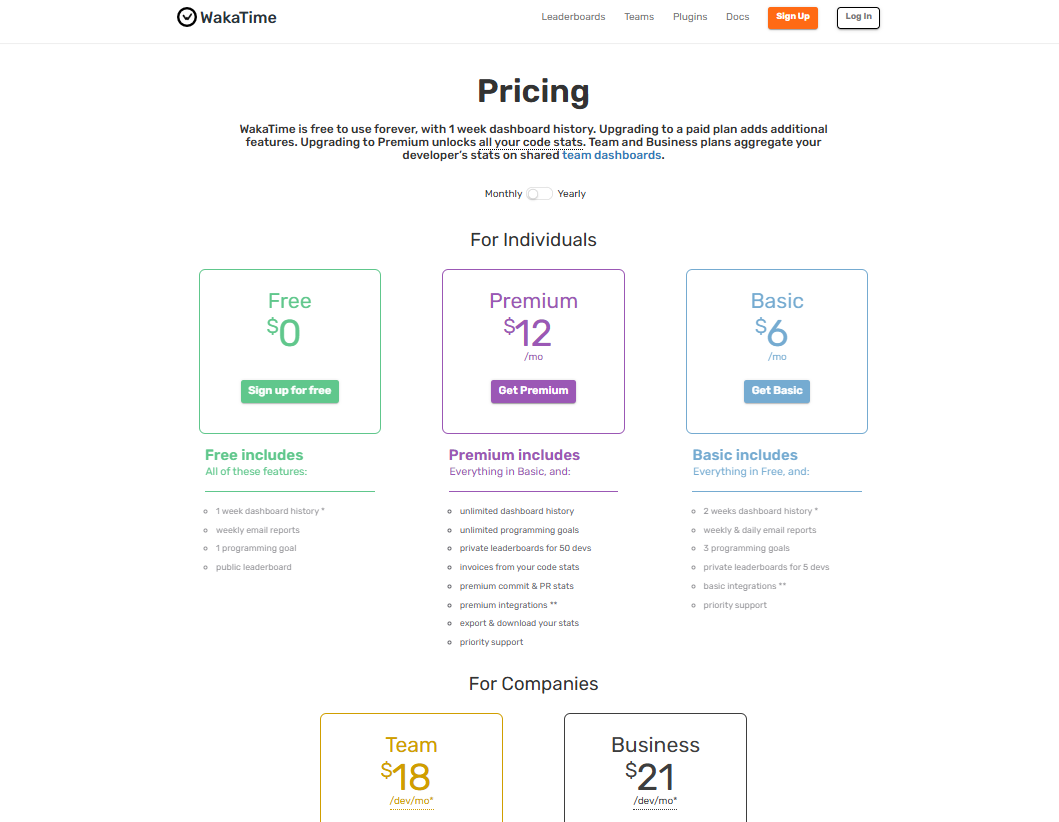1059x822 pixels.
Task: Click '/dev/mo*' under the Business price
Action: coord(655,800)
